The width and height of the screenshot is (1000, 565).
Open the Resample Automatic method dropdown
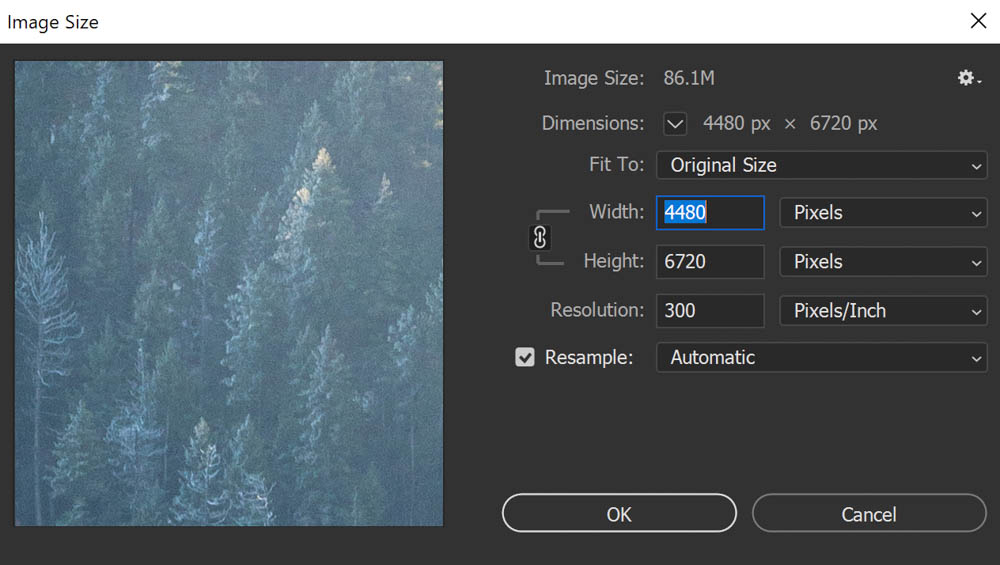(x=821, y=358)
